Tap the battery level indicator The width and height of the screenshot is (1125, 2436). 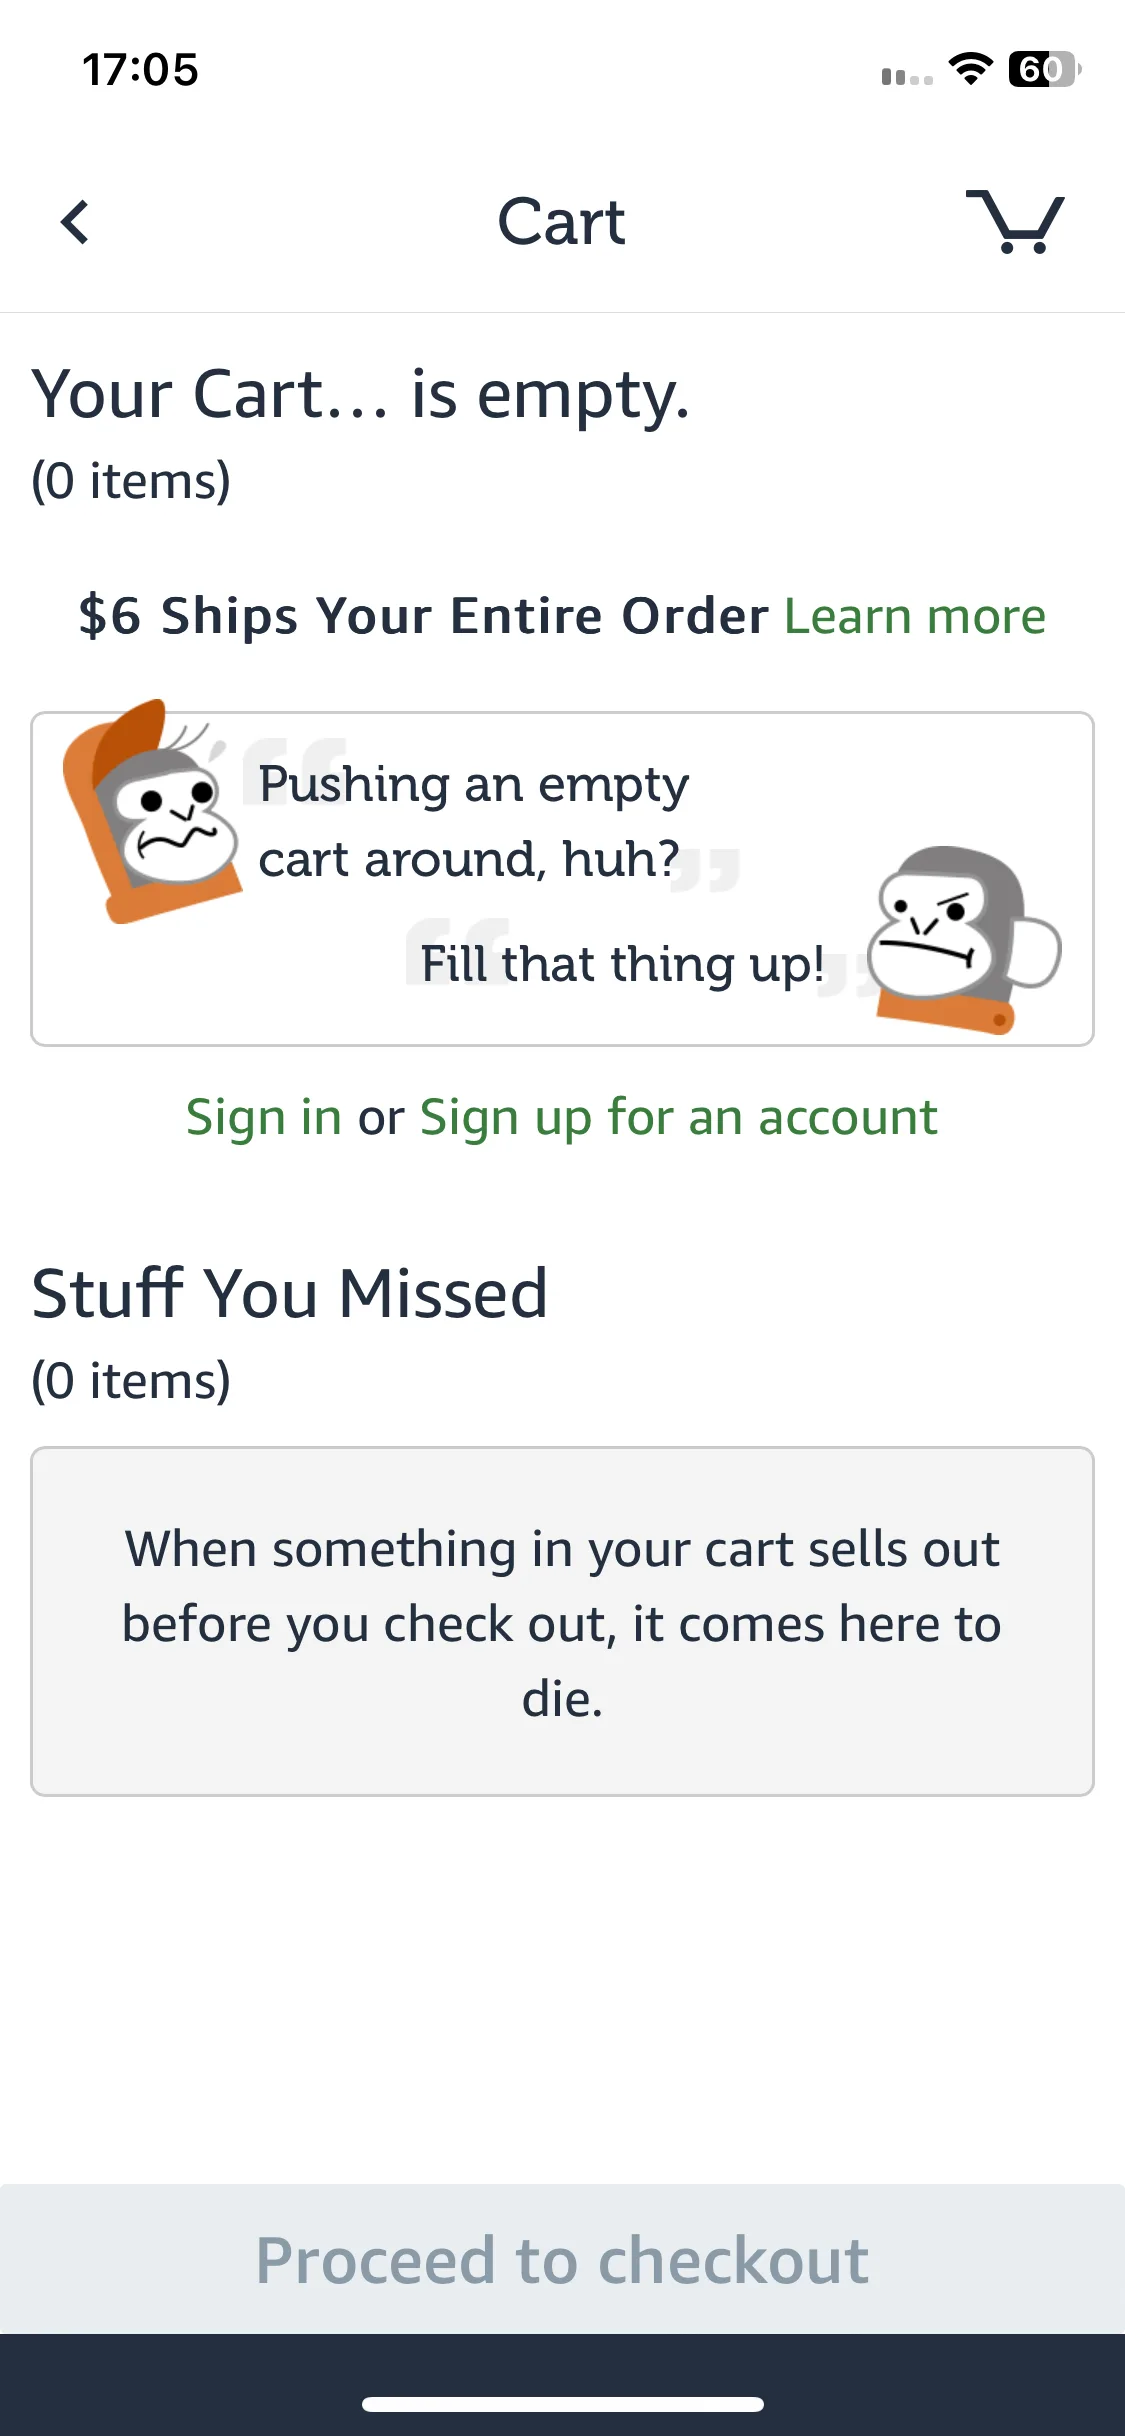click(x=1044, y=69)
